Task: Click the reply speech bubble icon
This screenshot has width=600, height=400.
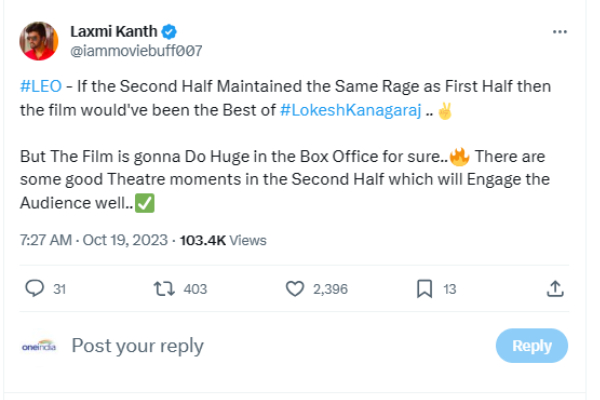Action: tap(34, 289)
